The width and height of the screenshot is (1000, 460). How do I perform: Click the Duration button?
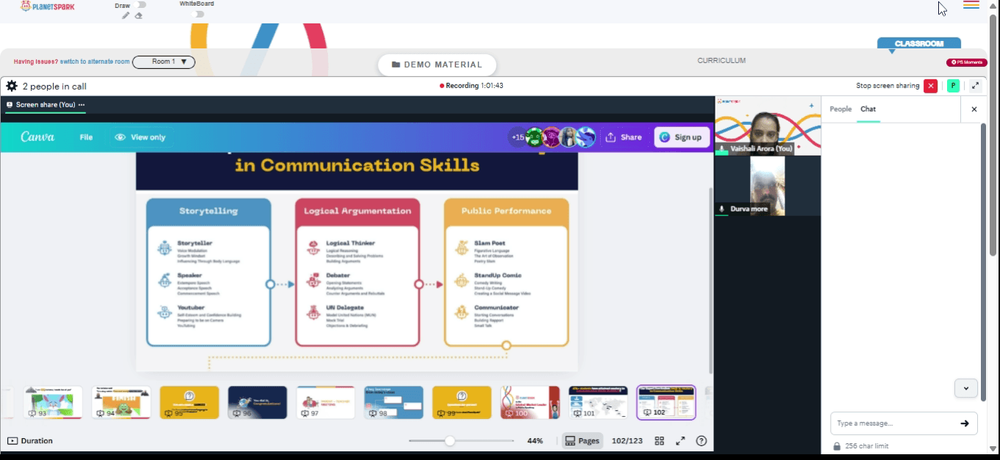click(x=31, y=441)
